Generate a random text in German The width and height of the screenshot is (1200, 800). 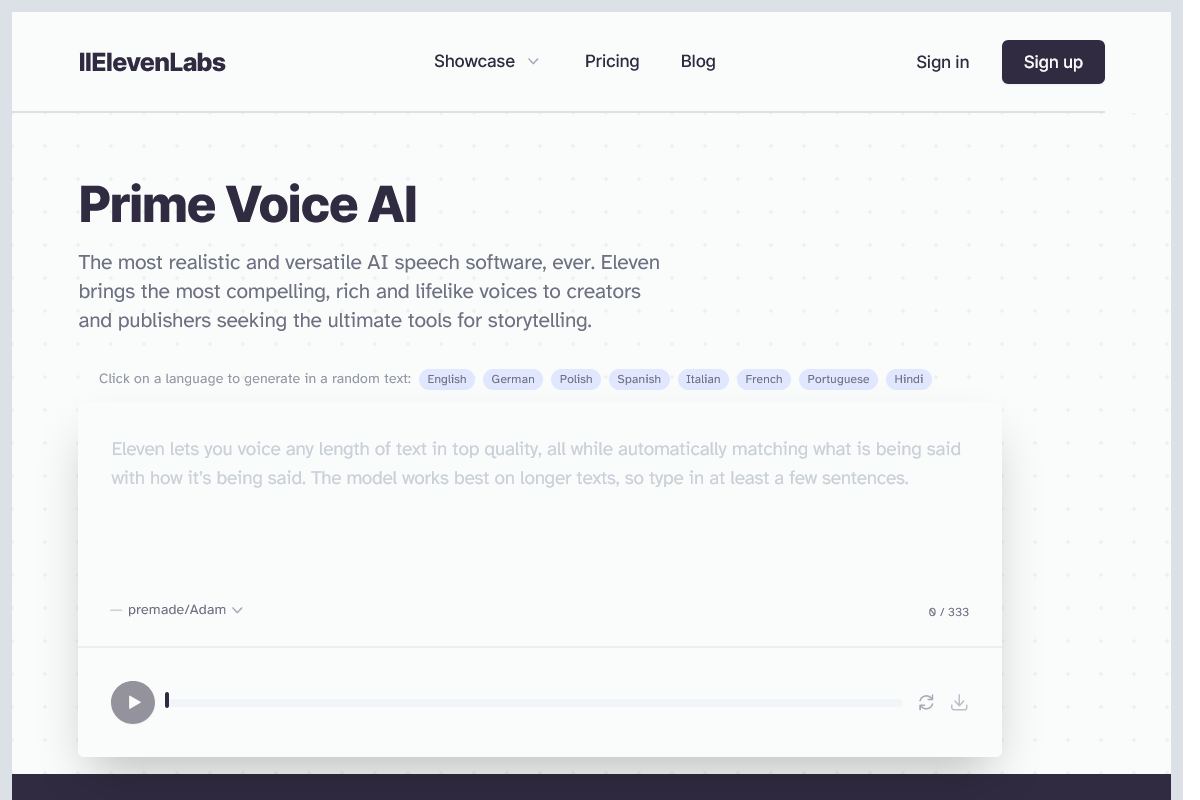pos(513,379)
